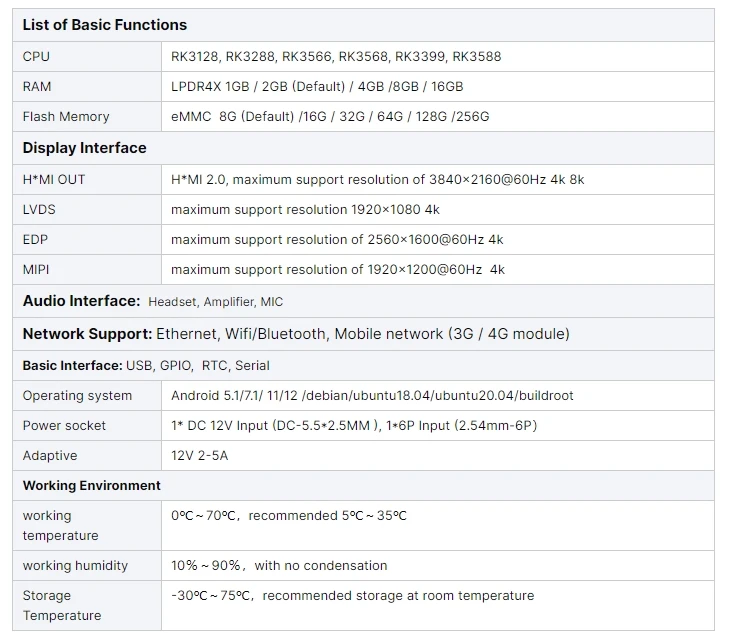729x644 pixels.
Task: Click the Display Interface section header
Action: pos(85,148)
